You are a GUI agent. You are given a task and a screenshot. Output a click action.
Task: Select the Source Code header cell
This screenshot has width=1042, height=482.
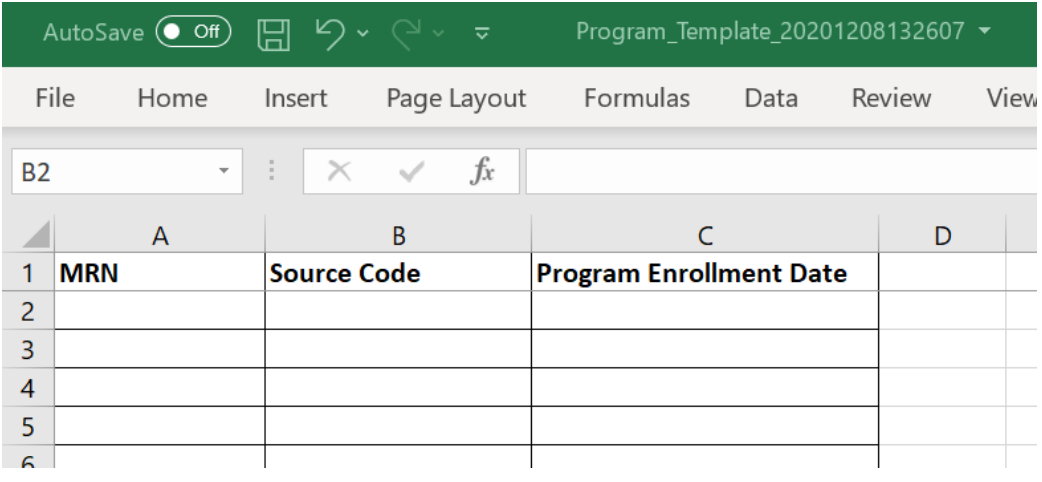pyautogui.click(x=398, y=273)
